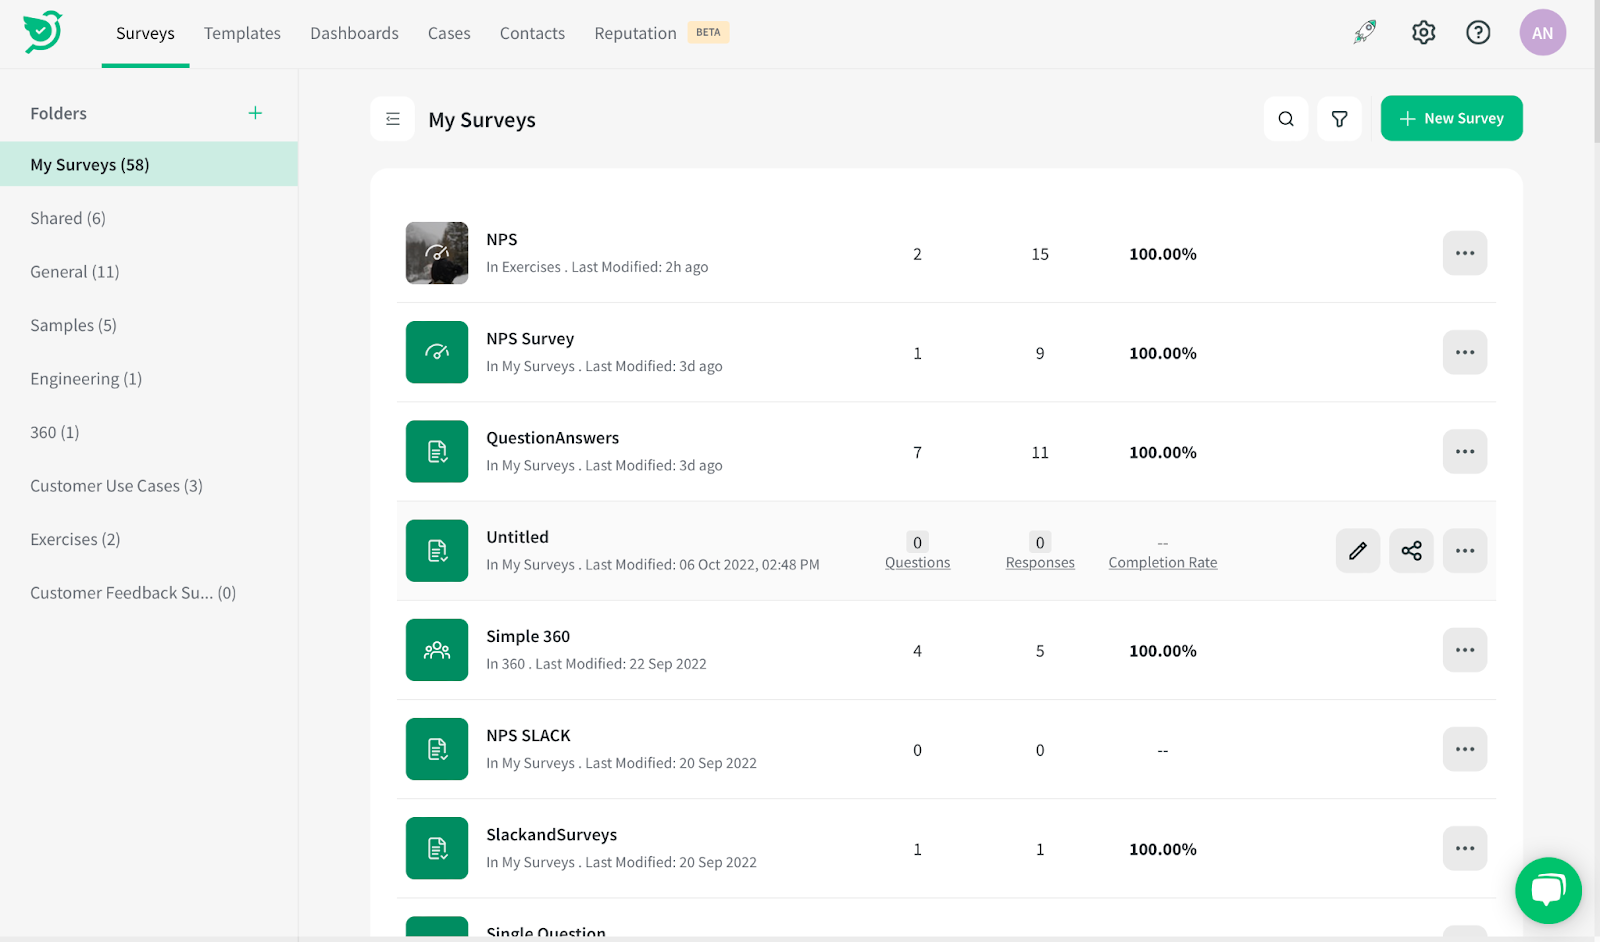This screenshot has width=1600, height=942.
Task: Click 15 responses count in NPS row
Action: pos(1040,254)
